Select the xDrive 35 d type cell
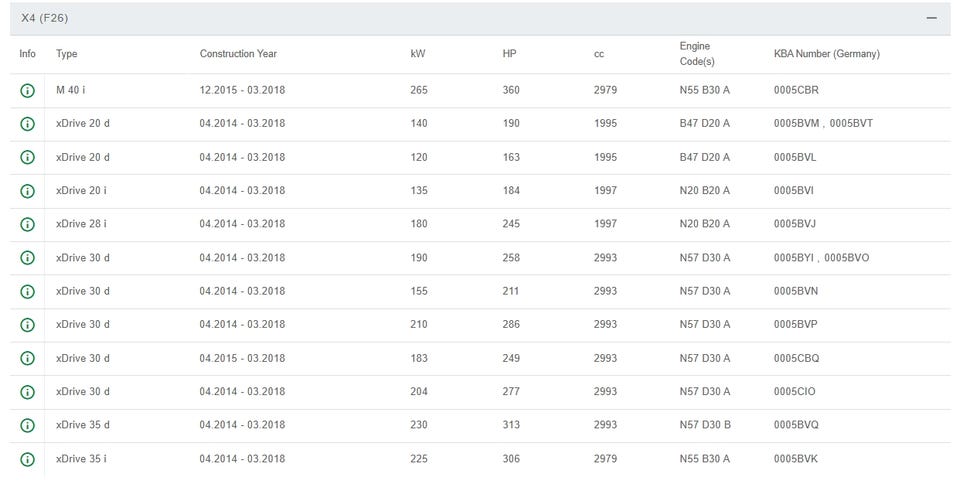The image size is (960, 484). point(83,425)
